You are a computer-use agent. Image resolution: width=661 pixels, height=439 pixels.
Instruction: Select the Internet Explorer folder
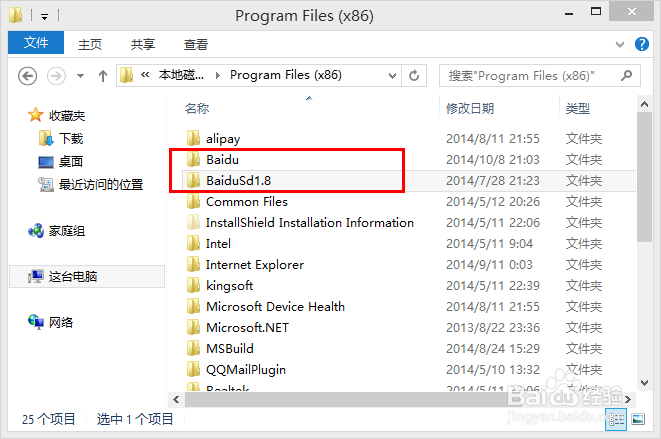coord(254,265)
